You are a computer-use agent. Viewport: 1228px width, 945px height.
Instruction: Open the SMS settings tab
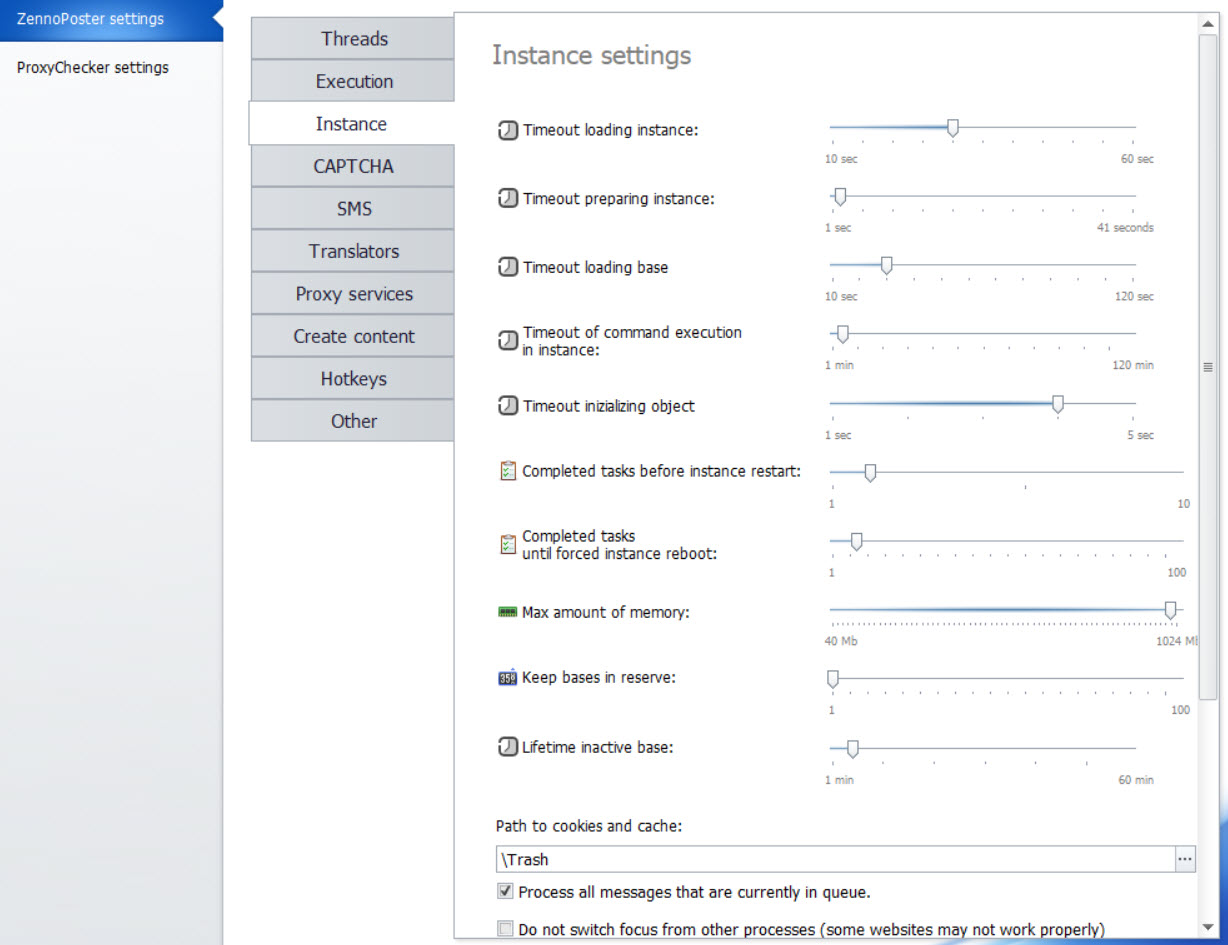[x=353, y=209]
